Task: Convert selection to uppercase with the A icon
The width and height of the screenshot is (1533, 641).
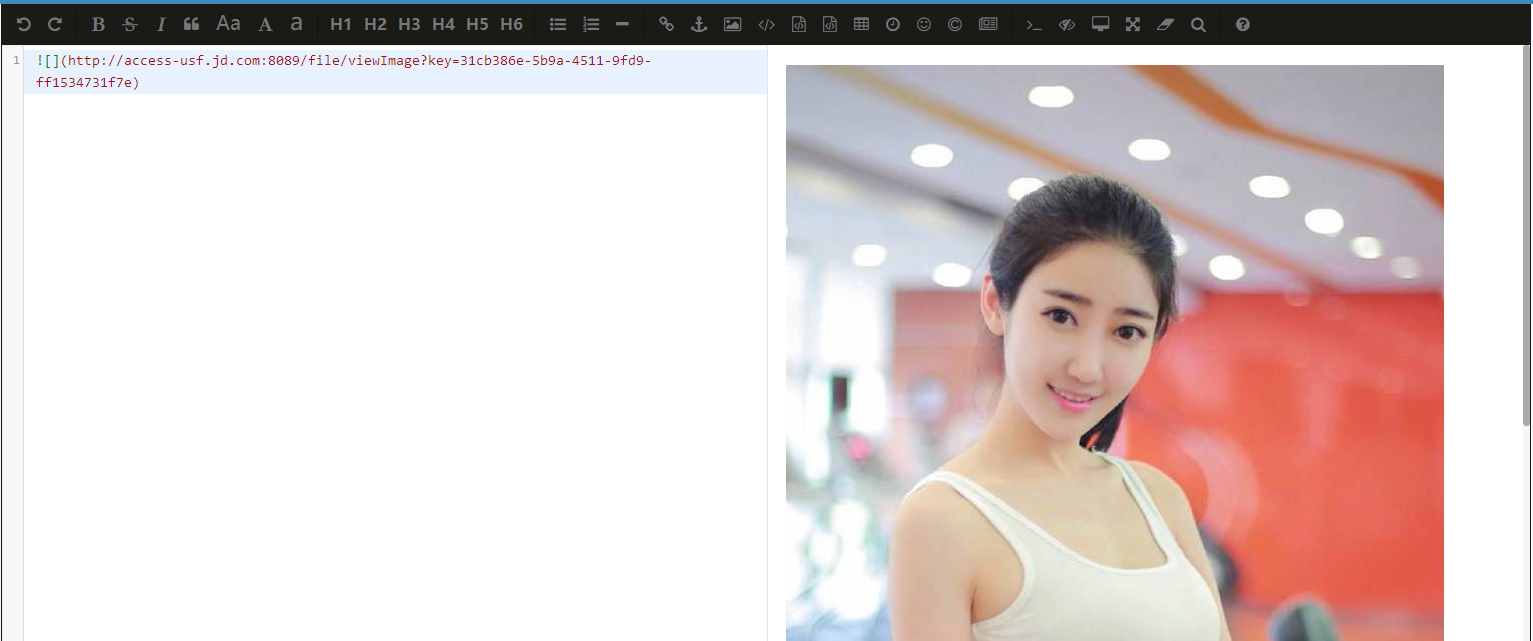Action: [265, 24]
